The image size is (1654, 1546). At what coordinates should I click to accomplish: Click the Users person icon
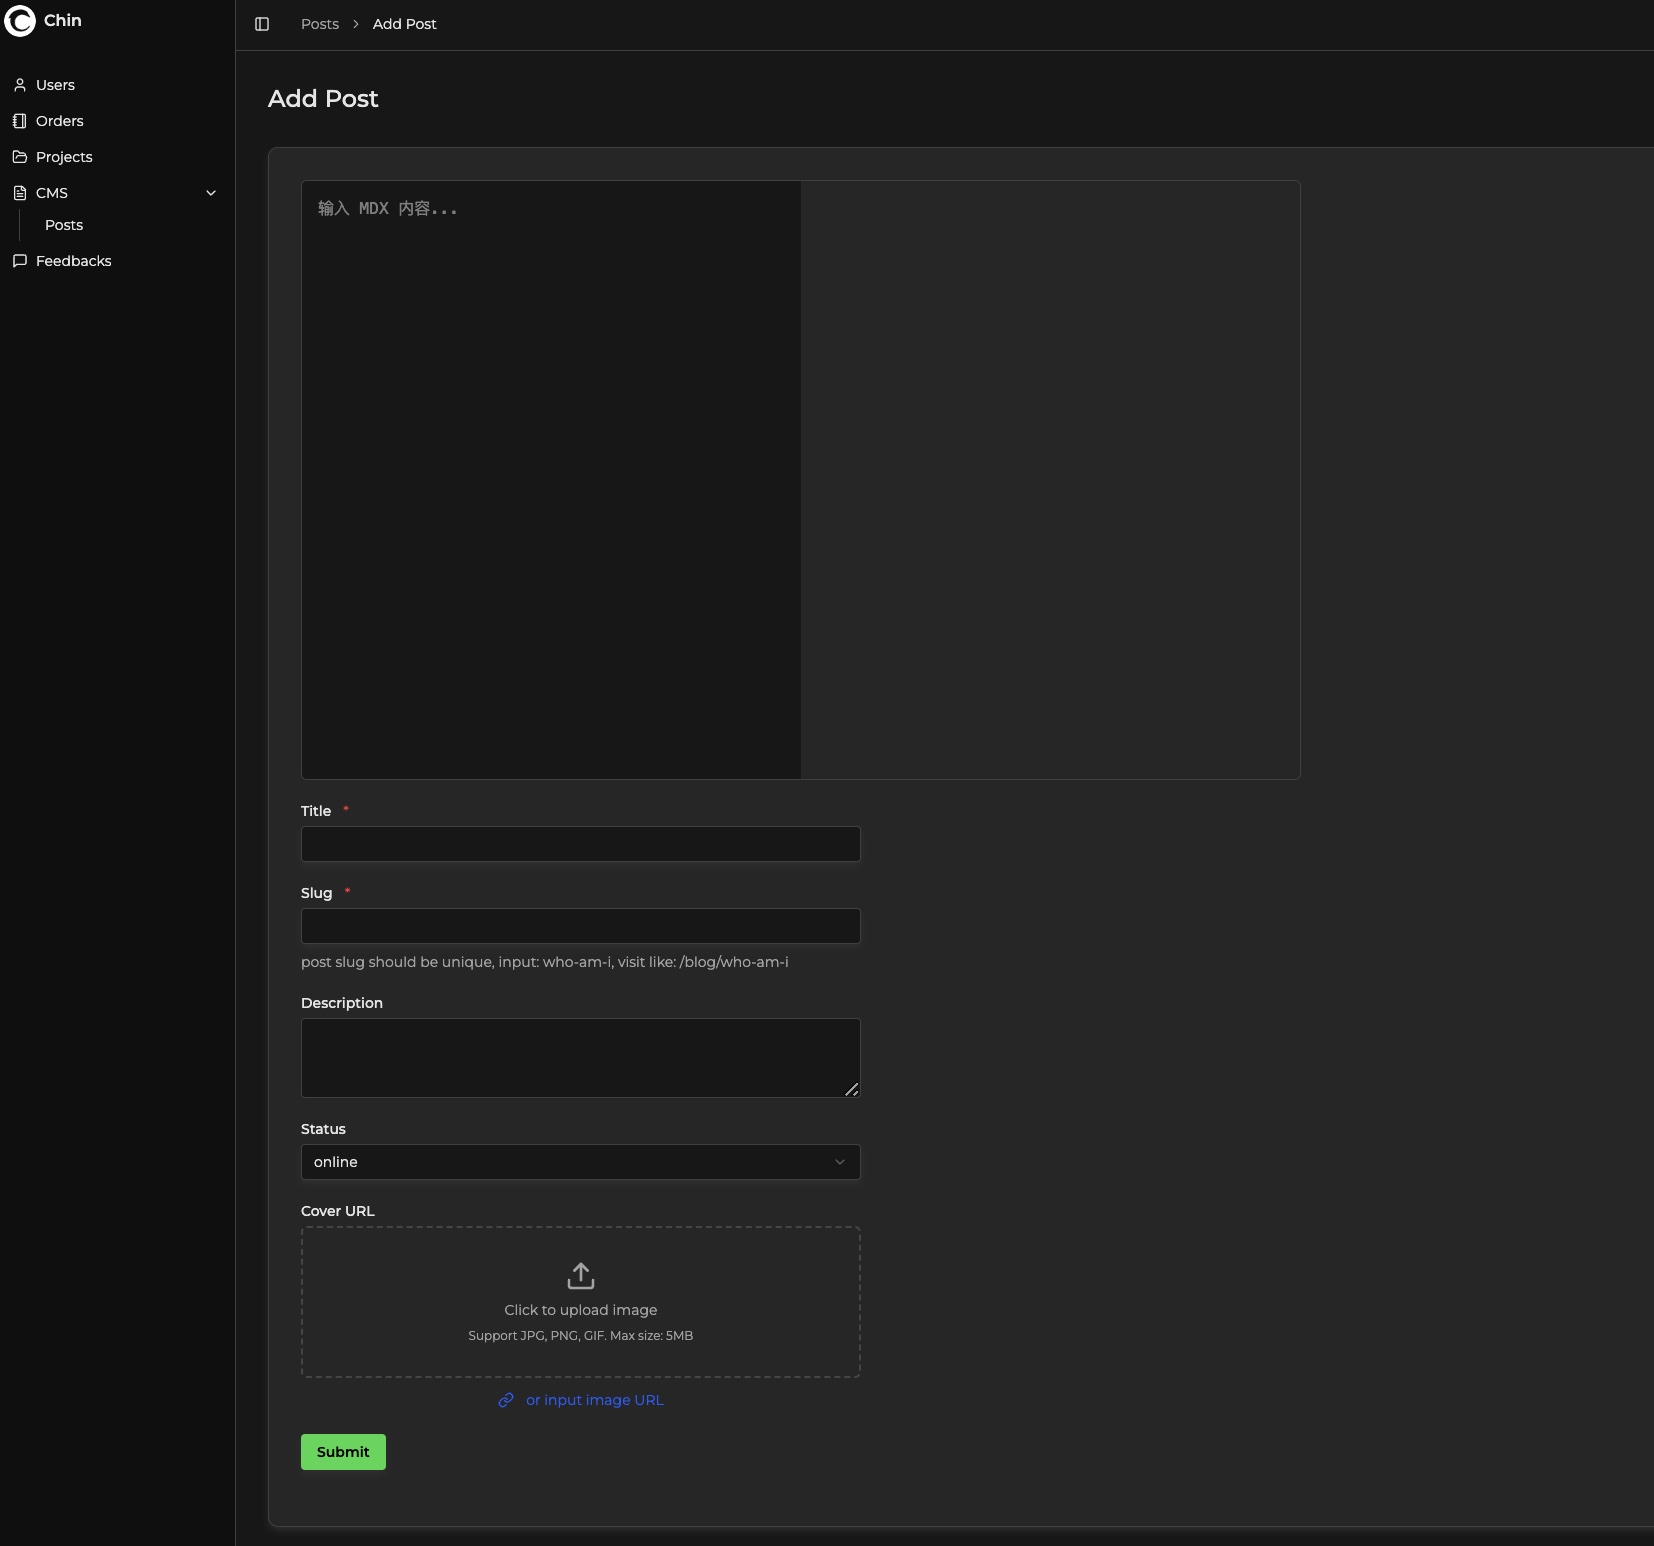[x=20, y=85]
